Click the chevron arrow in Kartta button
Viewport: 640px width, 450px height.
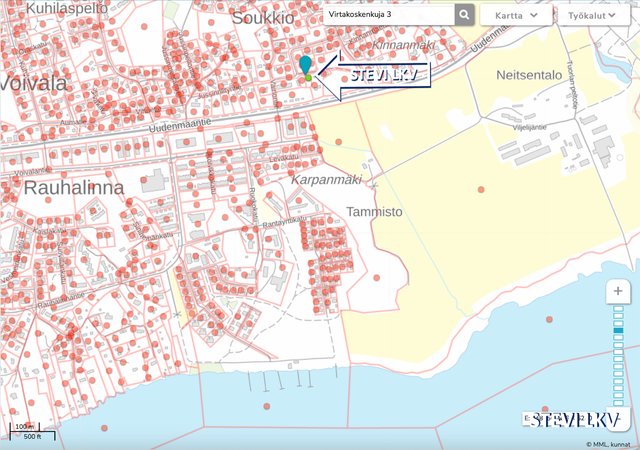tap(535, 15)
